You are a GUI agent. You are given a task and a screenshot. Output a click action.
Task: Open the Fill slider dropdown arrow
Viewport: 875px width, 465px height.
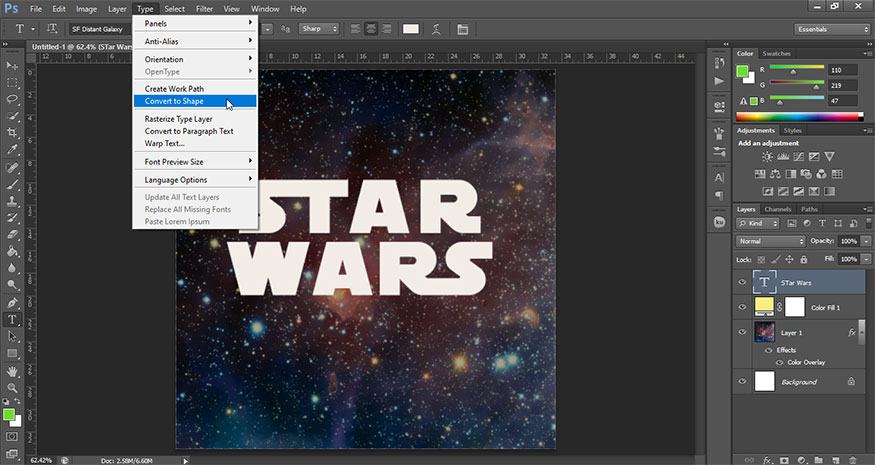click(x=866, y=260)
